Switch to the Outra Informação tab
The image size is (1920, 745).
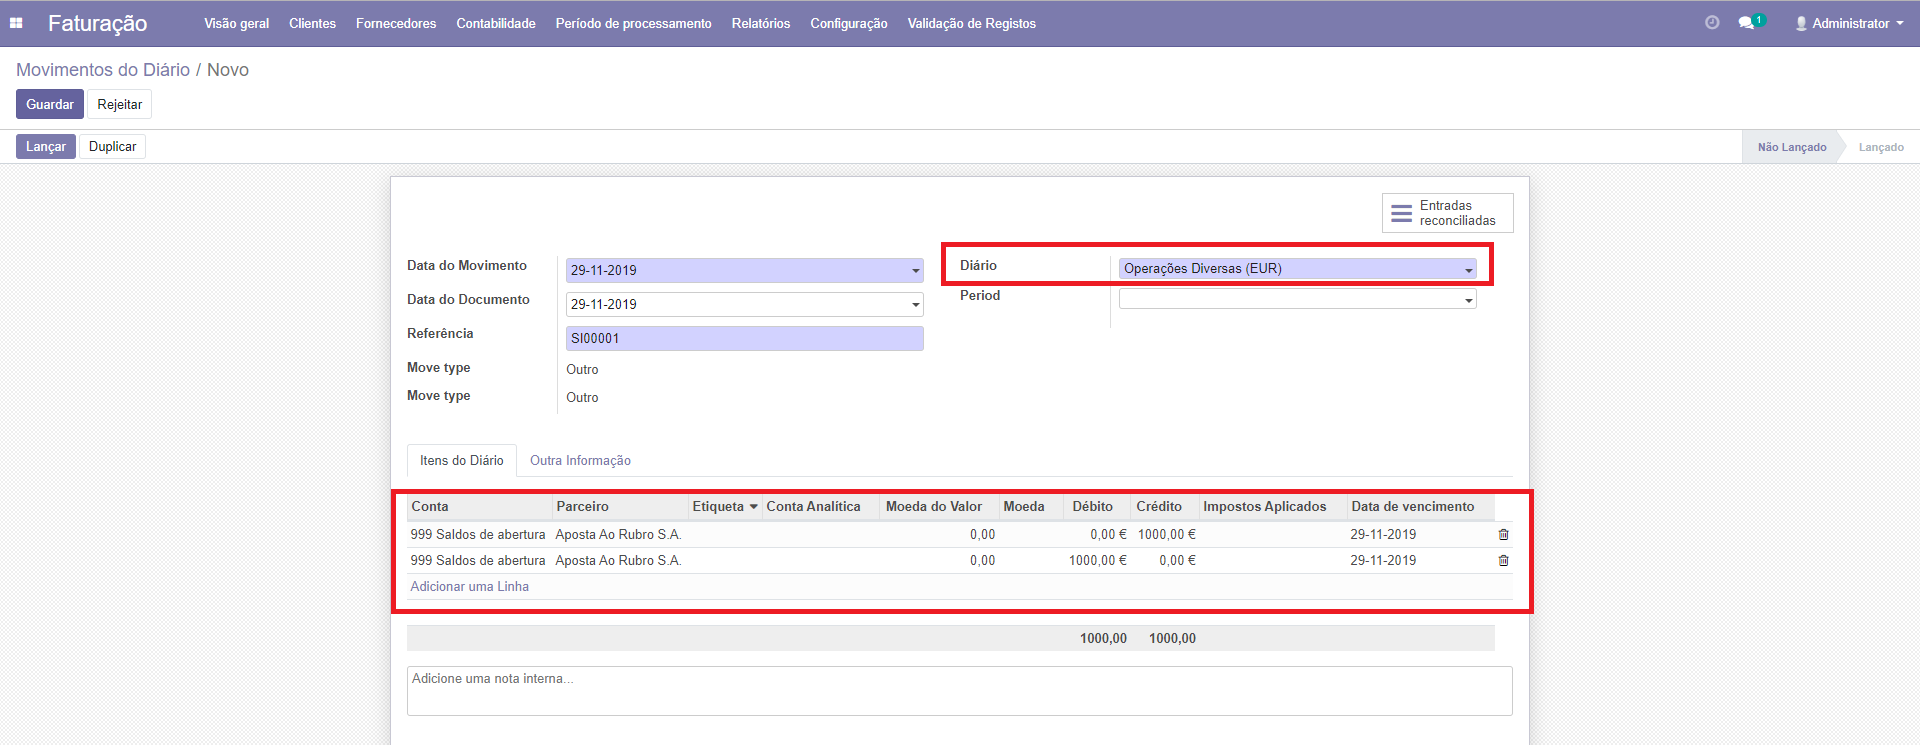(580, 461)
